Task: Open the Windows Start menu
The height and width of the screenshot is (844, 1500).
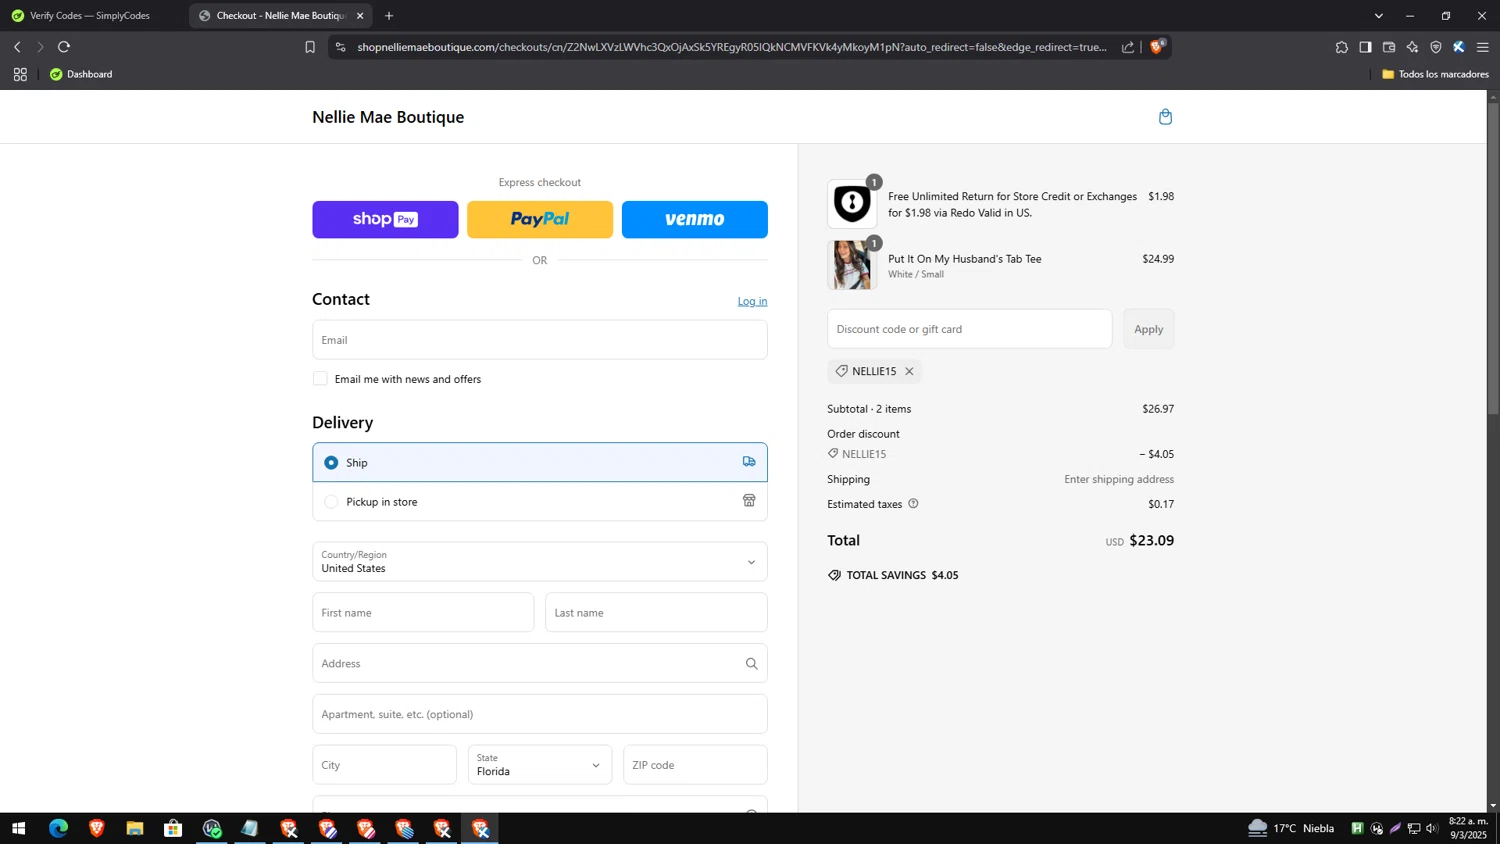Action: pyautogui.click(x=18, y=828)
